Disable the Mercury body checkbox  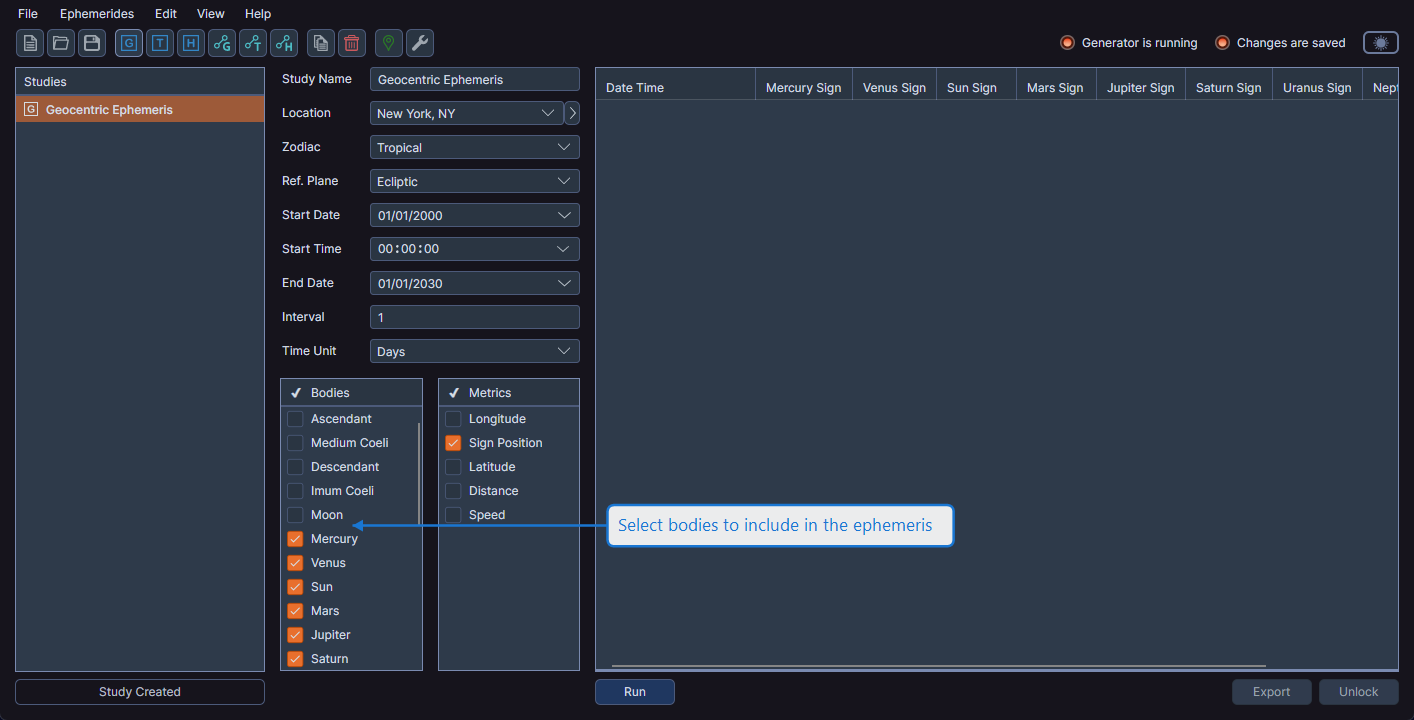pyautogui.click(x=295, y=538)
